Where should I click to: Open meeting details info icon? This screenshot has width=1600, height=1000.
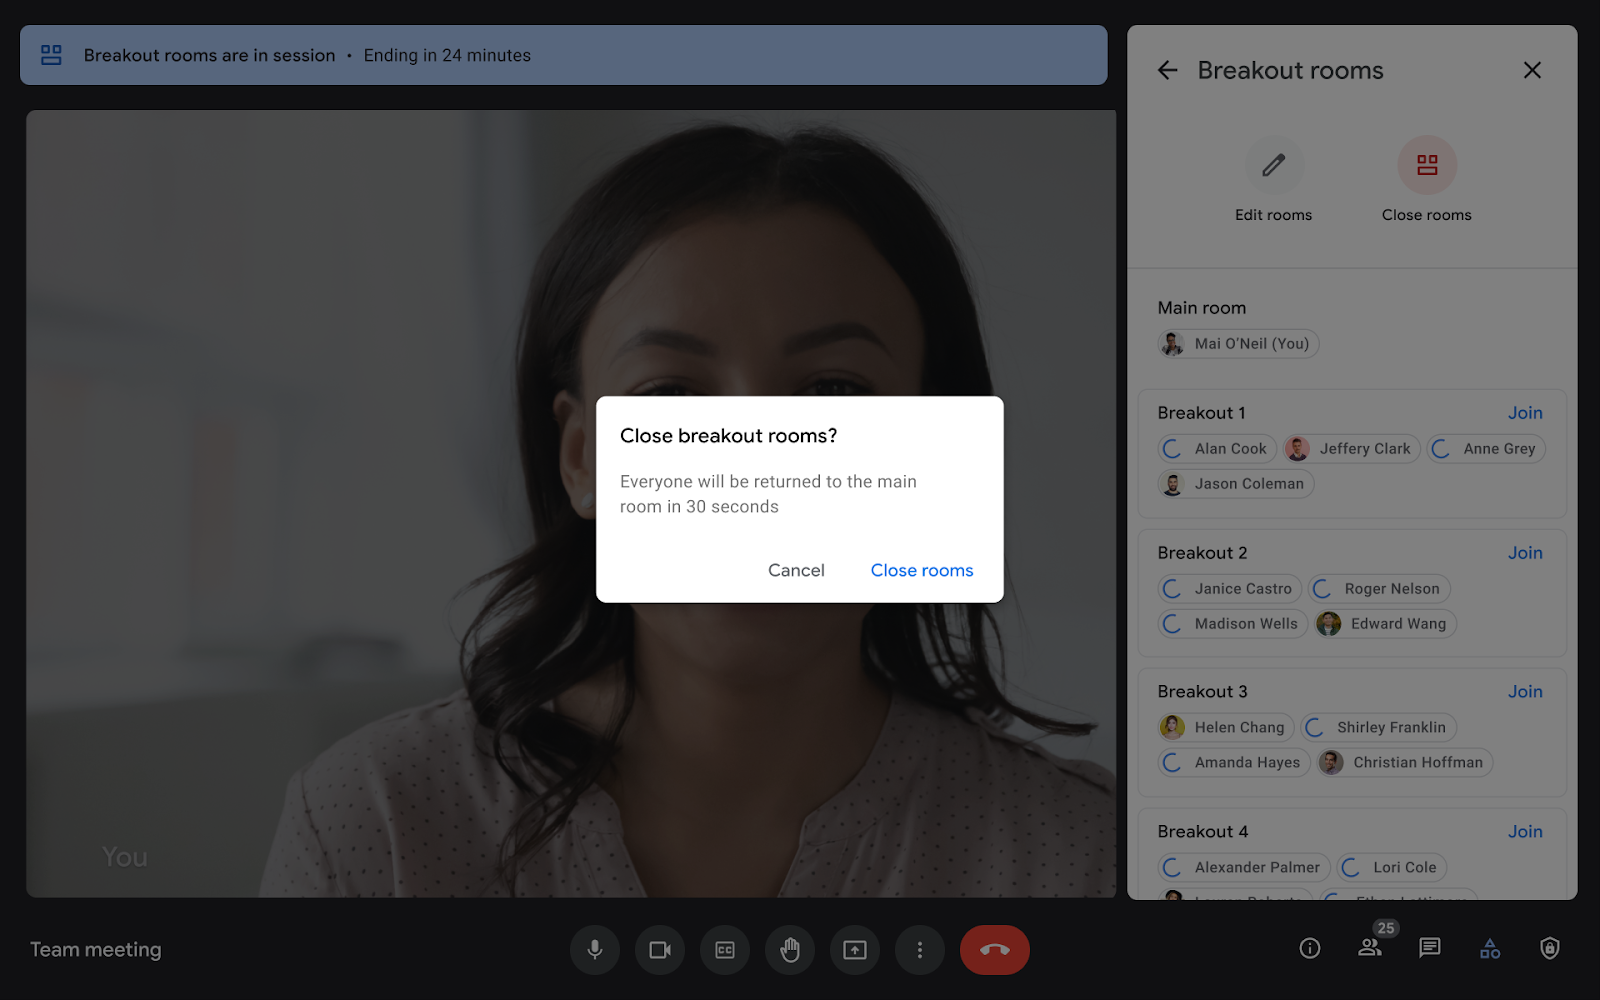(x=1310, y=948)
